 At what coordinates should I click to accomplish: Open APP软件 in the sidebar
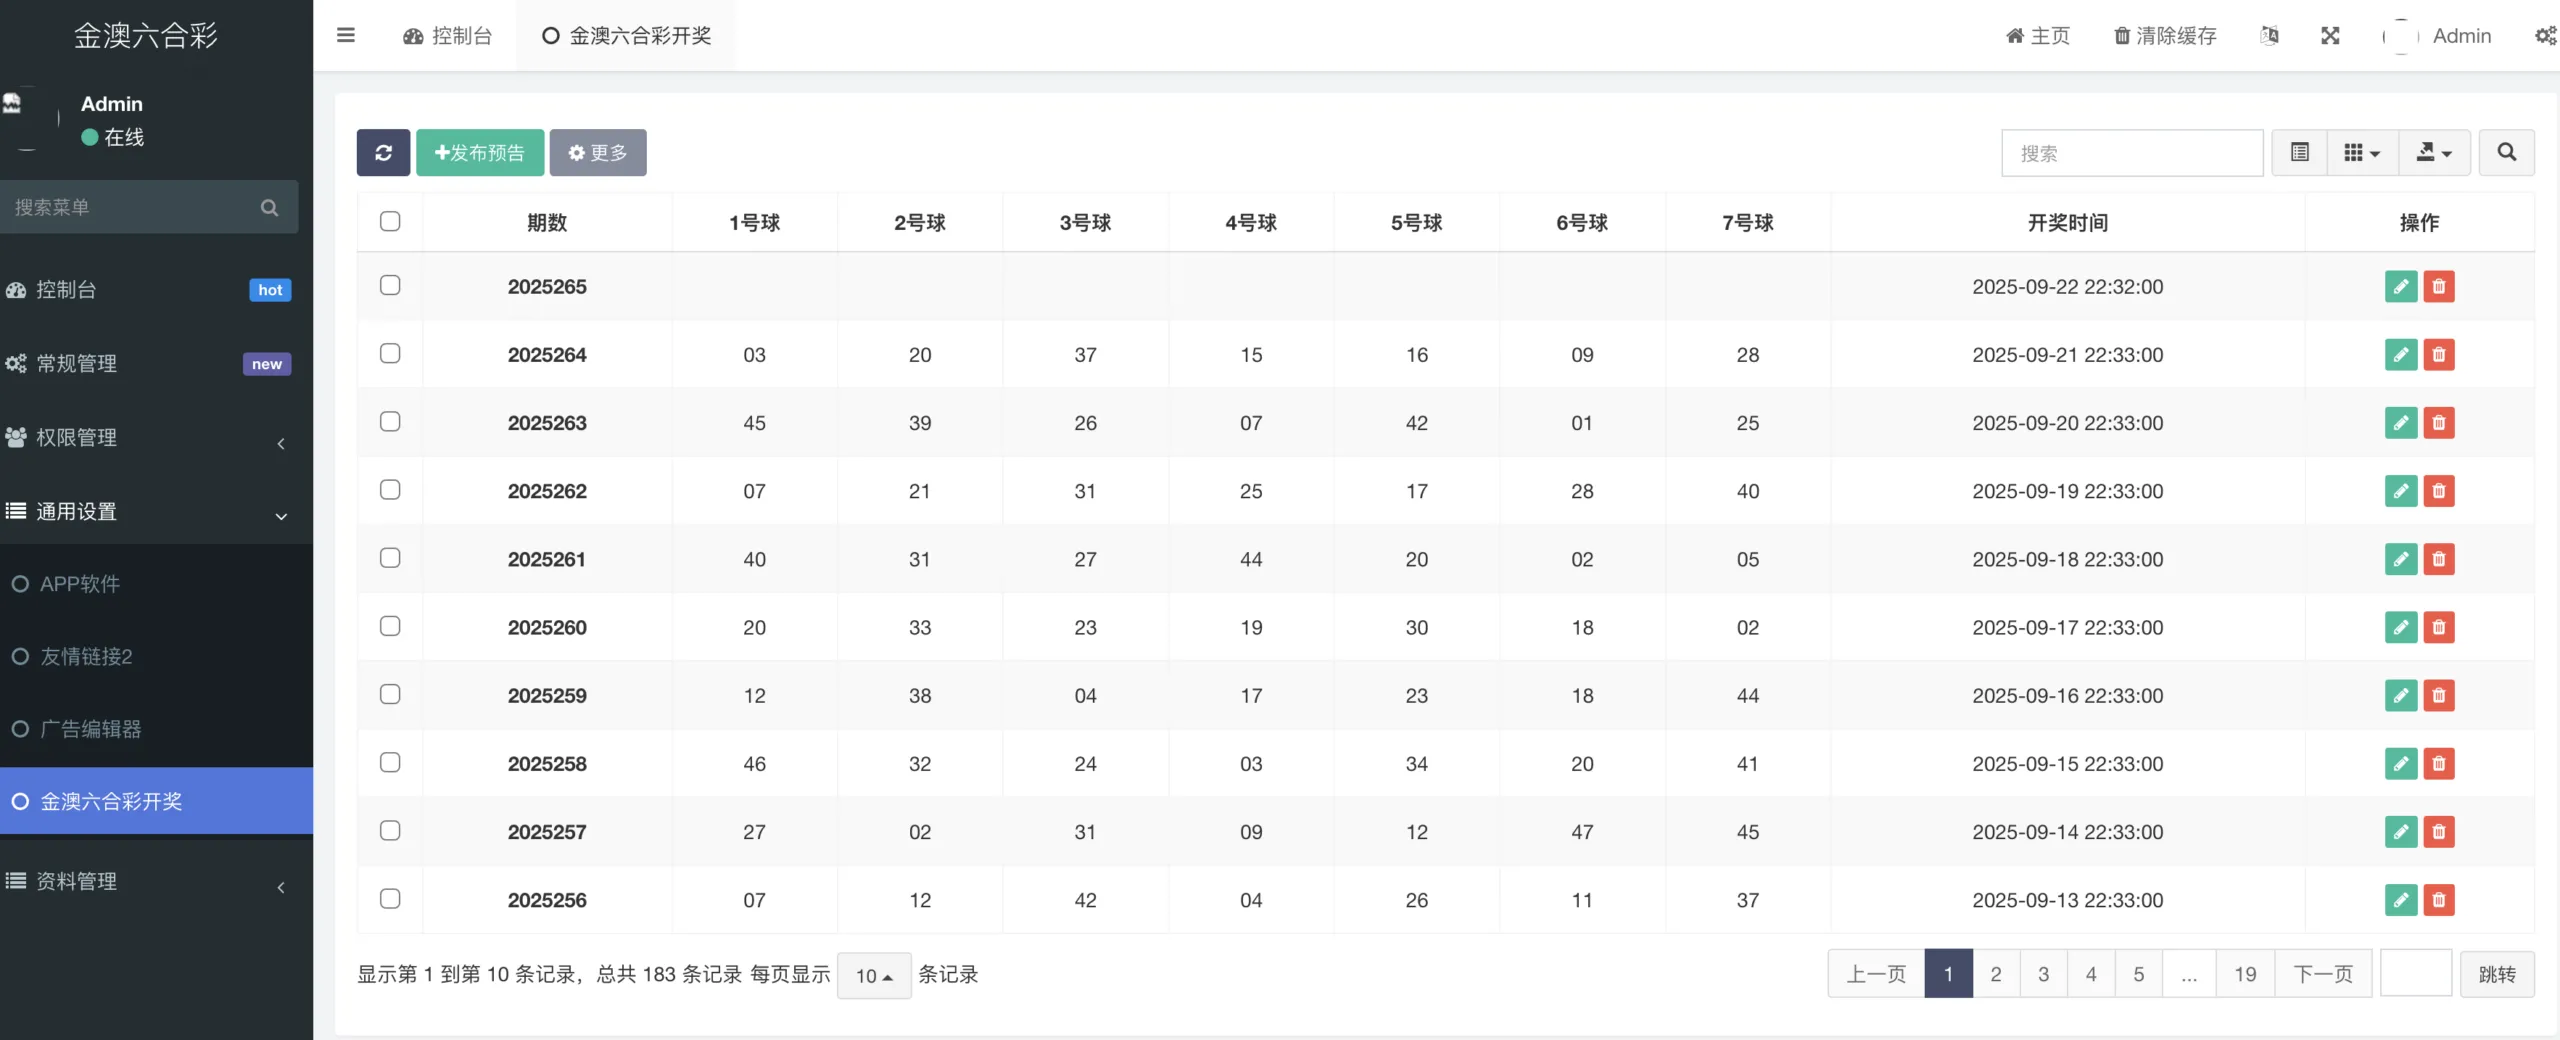coord(156,584)
